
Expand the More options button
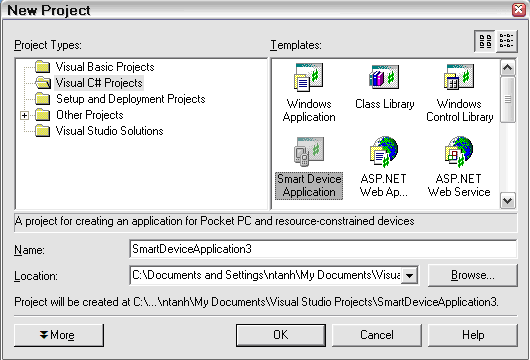[x=59, y=335]
